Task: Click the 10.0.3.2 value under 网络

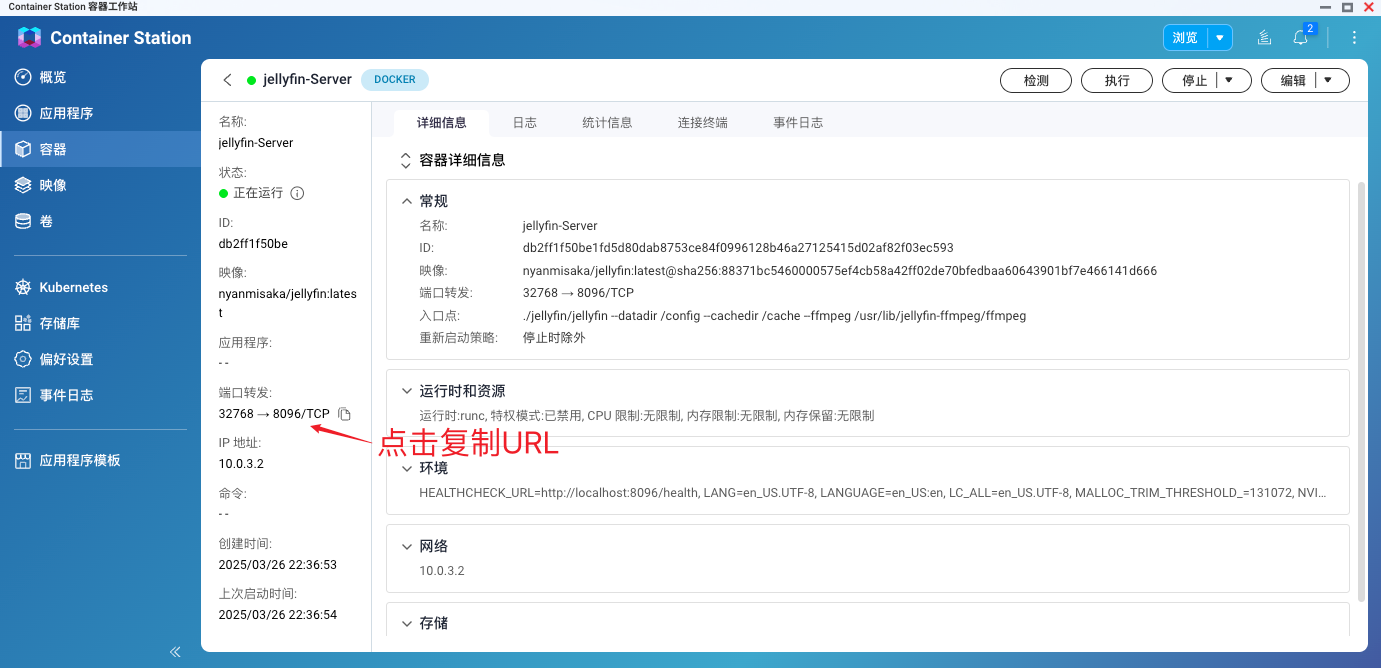Action: pyautogui.click(x=442, y=571)
